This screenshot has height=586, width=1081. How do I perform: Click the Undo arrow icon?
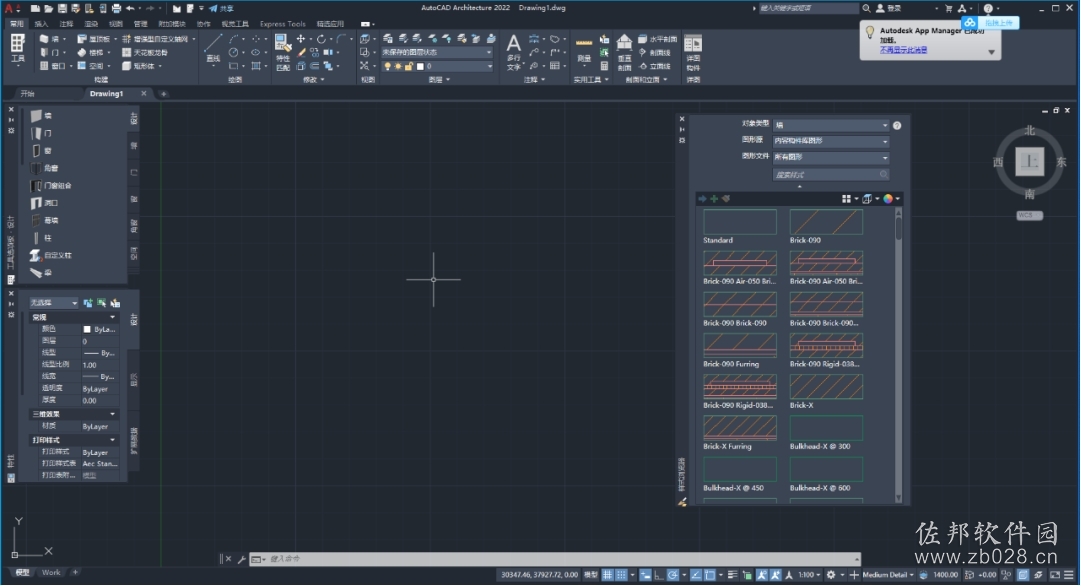(130, 8)
